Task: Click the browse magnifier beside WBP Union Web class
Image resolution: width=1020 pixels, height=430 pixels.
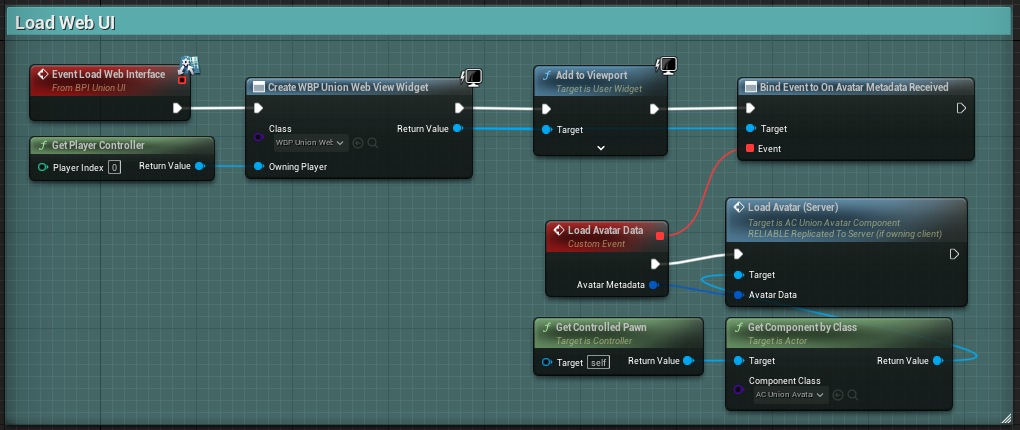Action: 373,142
